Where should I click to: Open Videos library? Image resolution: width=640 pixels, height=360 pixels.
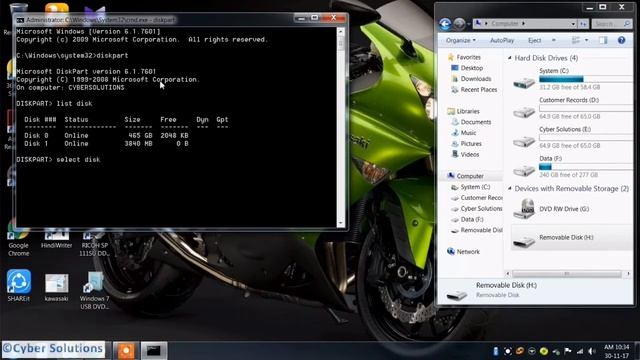(465, 155)
